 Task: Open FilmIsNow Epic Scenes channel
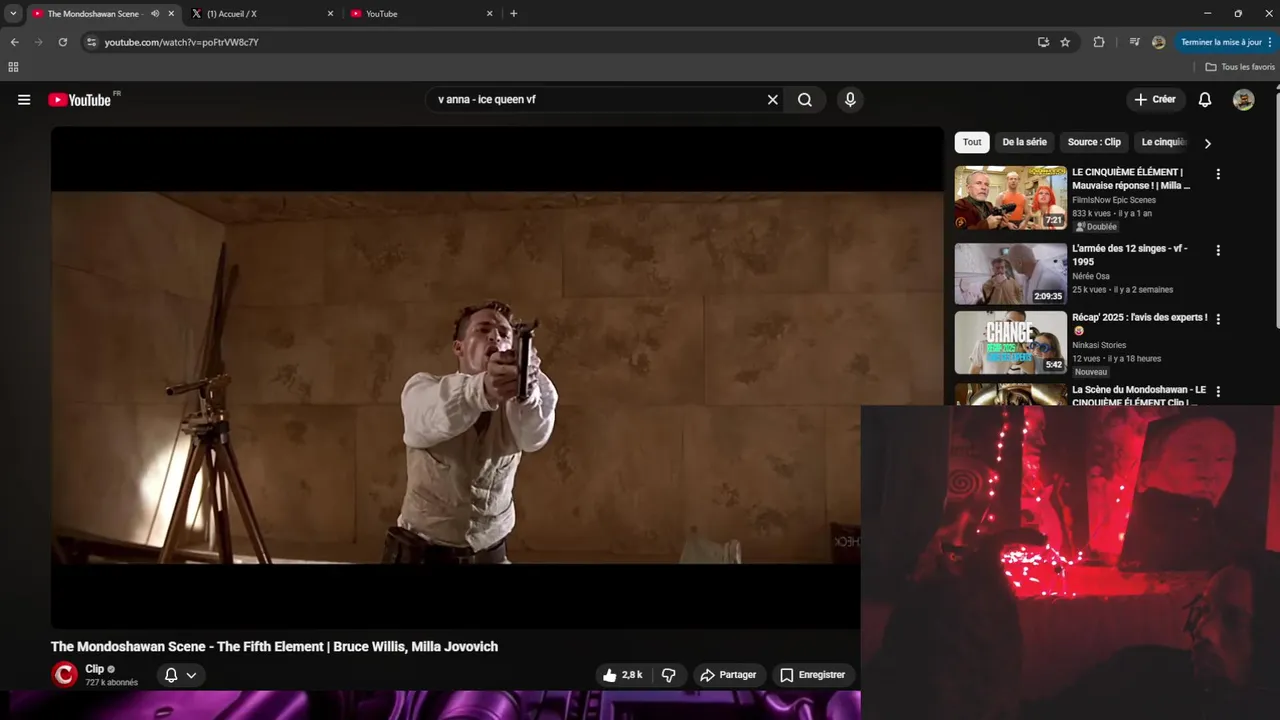[x=1114, y=200]
